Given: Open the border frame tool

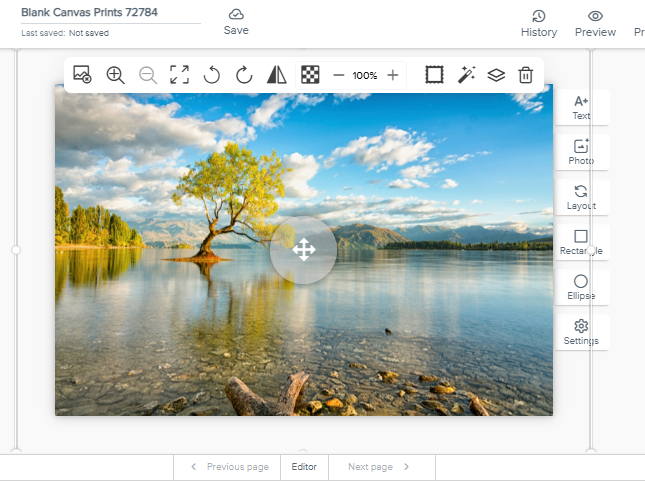Looking at the screenshot, I should pos(434,75).
